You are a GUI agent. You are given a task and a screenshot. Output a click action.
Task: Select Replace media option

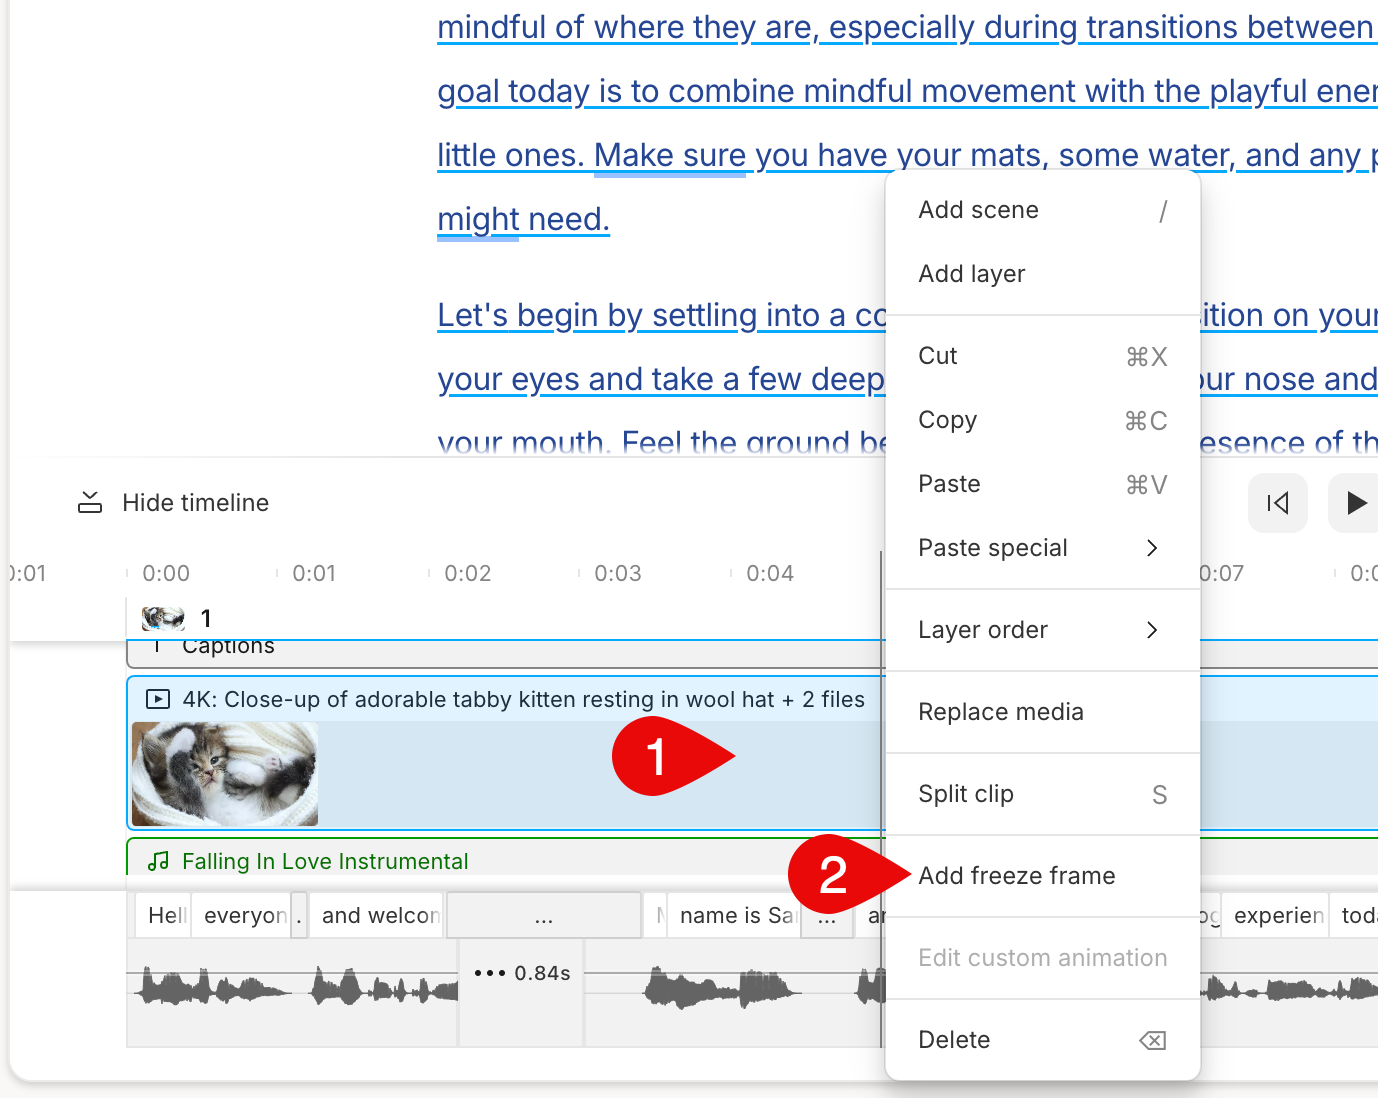tap(1001, 712)
